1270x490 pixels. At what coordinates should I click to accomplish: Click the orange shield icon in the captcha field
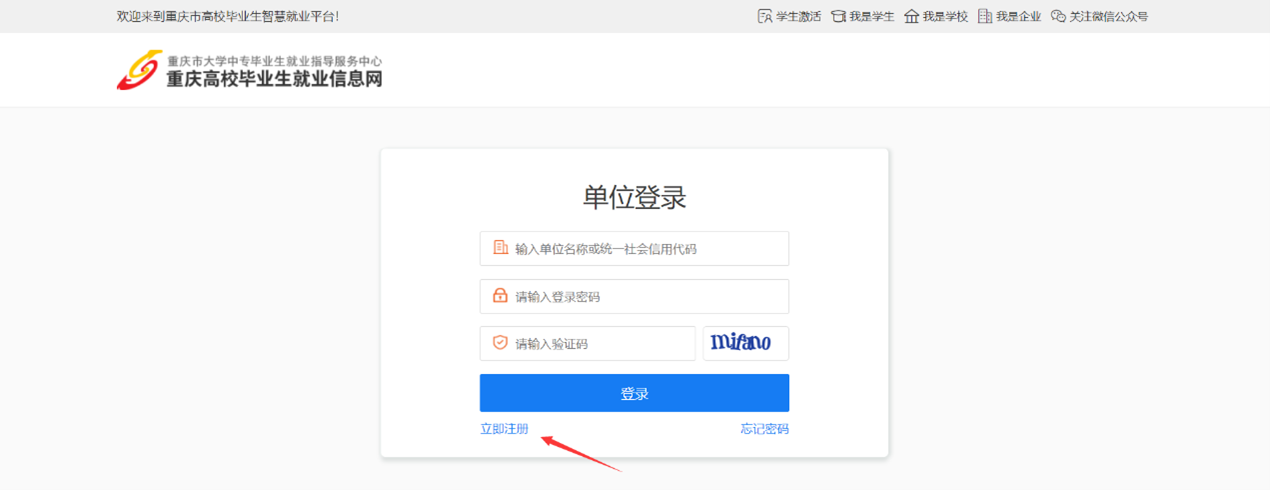click(500, 343)
